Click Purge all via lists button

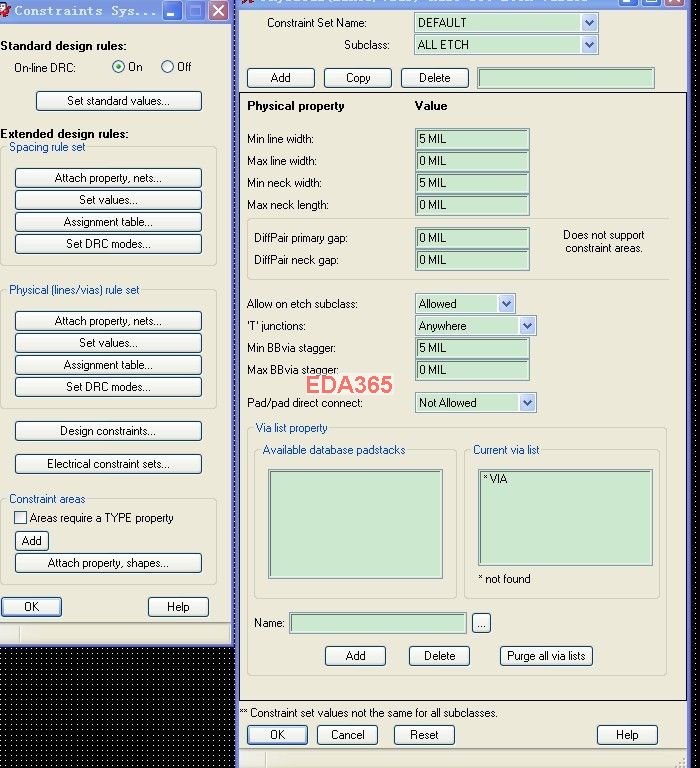[x=546, y=656]
